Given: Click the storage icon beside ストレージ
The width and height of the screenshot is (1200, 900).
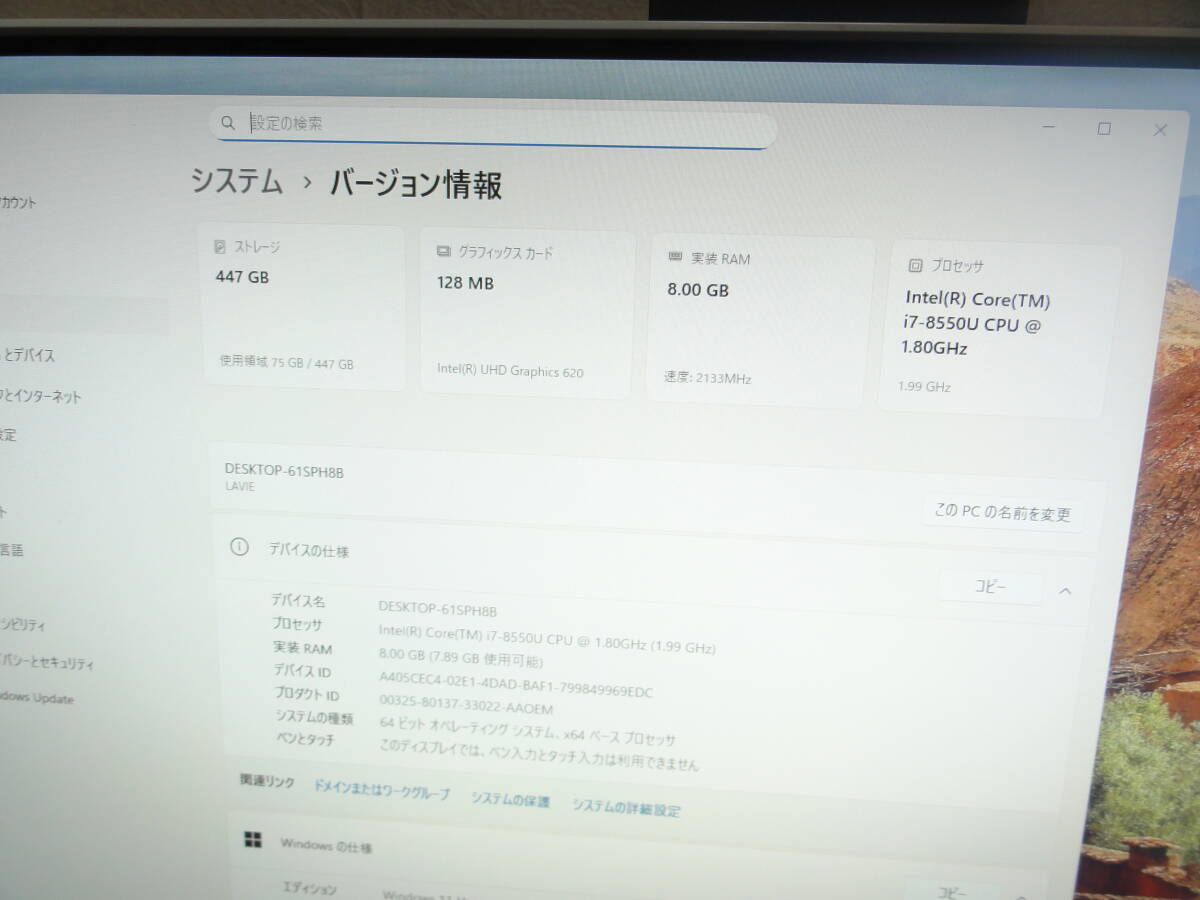Looking at the screenshot, I should [x=220, y=246].
